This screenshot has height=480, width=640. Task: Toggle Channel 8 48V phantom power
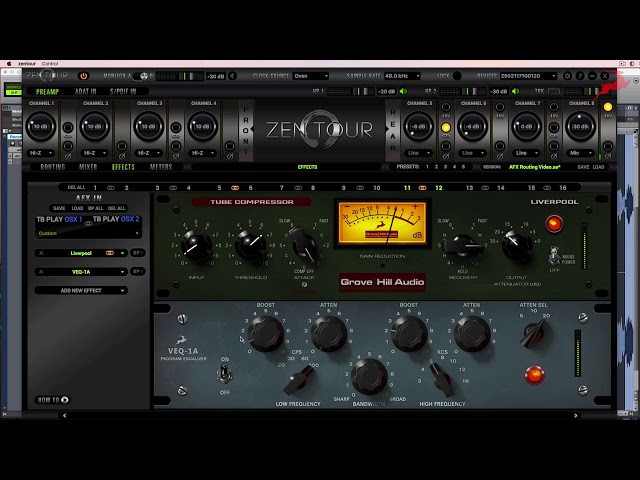click(608, 107)
